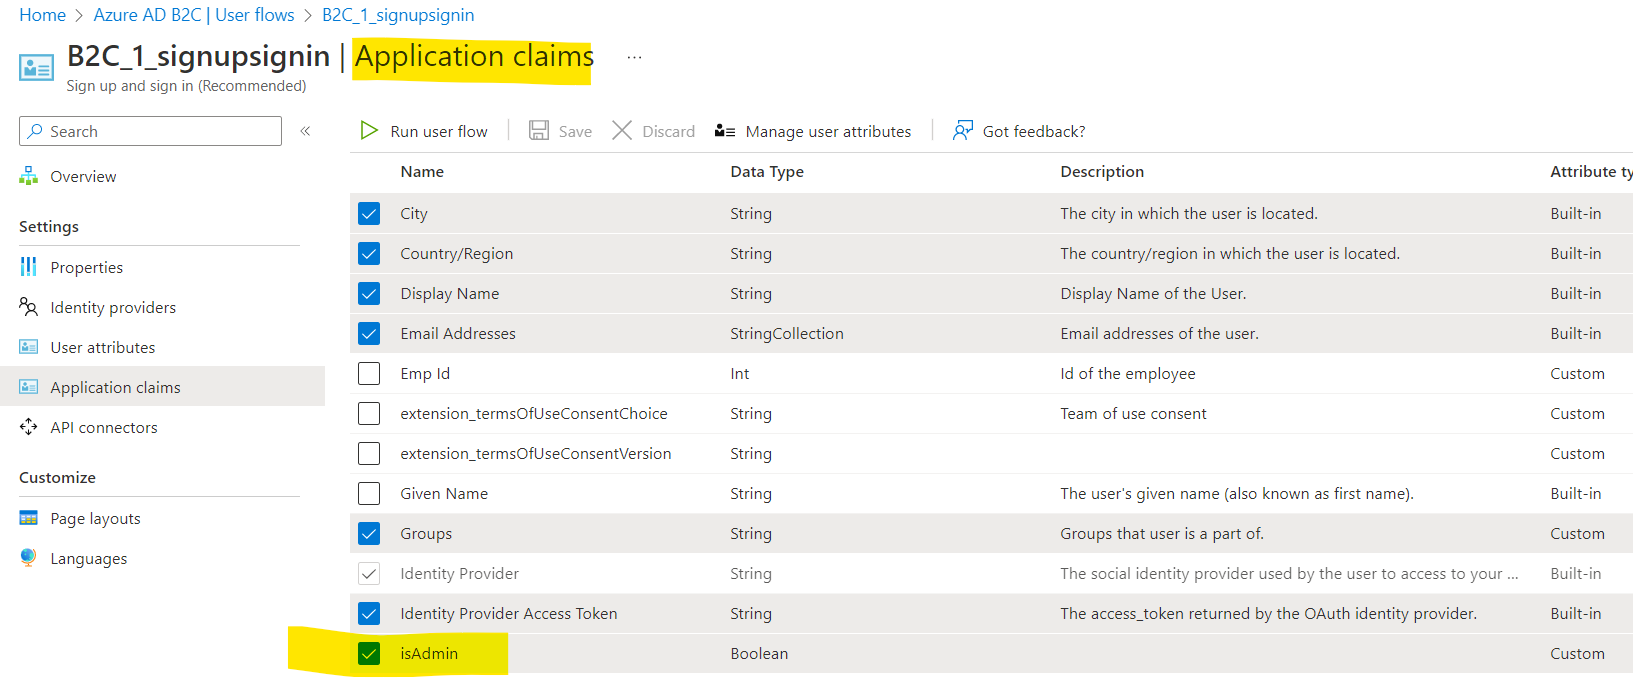Click the Page layouts icon
Viewport: 1633px width, 679px height.
click(x=28, y=518)
